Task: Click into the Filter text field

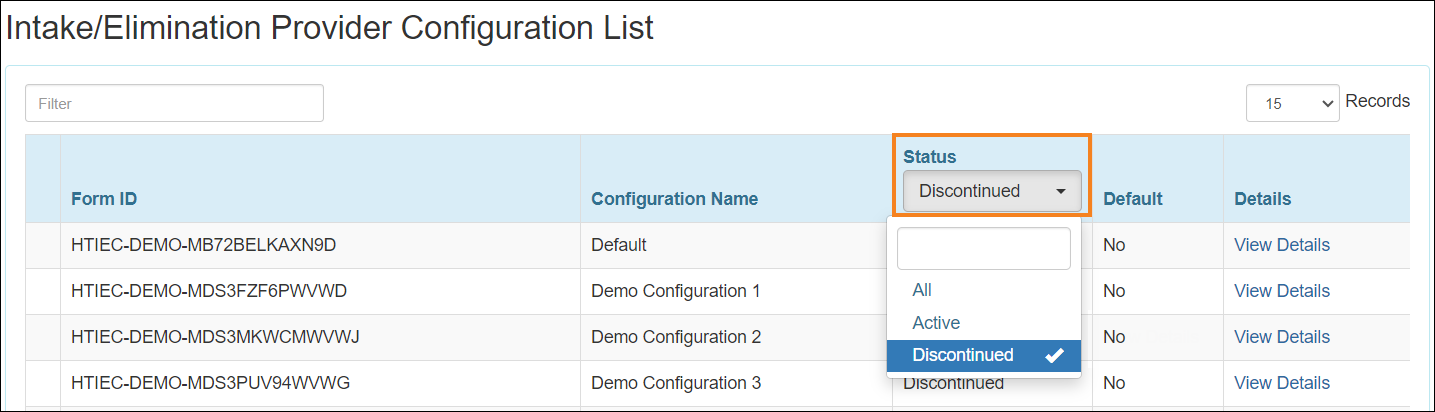Action: [174, 103]
